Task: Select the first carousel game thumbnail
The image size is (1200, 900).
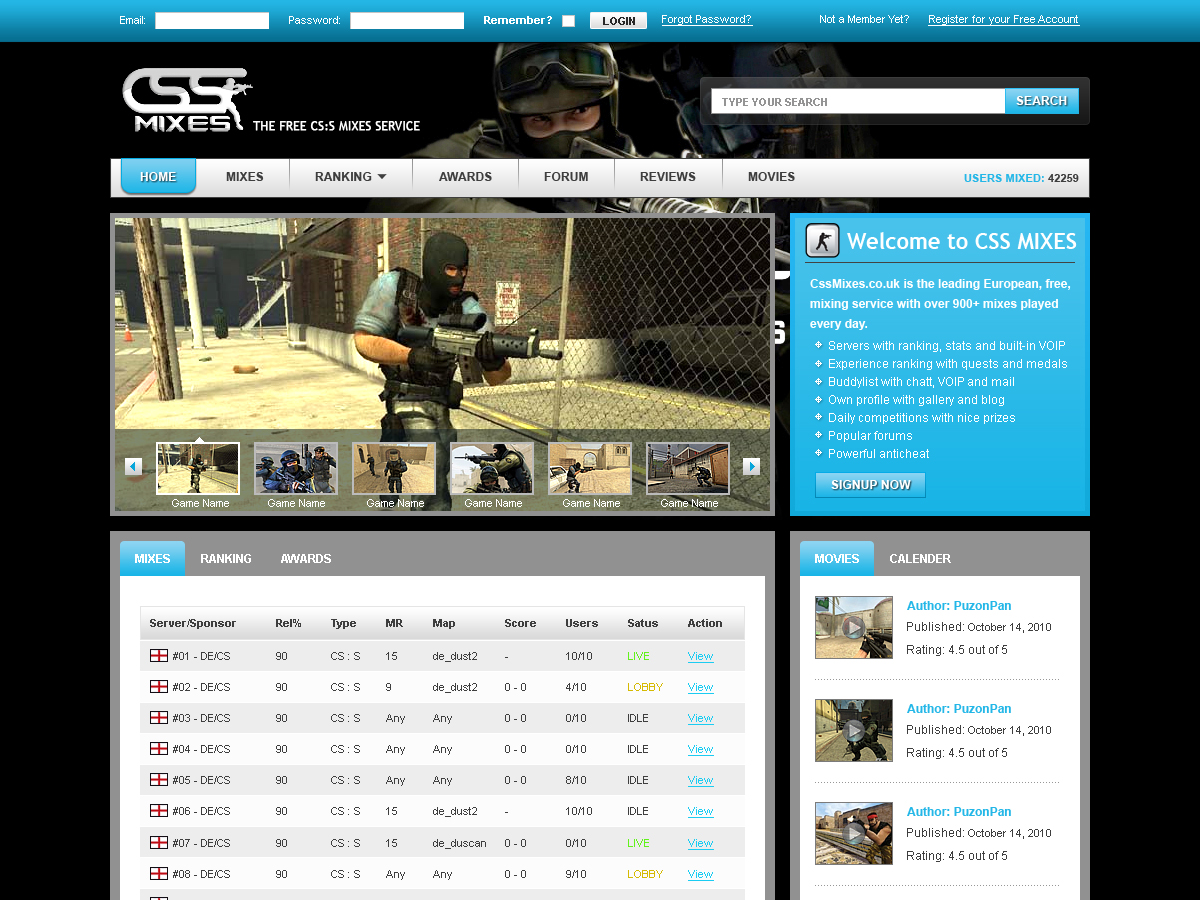Action: pyautogui.click(x=198, y=469)
